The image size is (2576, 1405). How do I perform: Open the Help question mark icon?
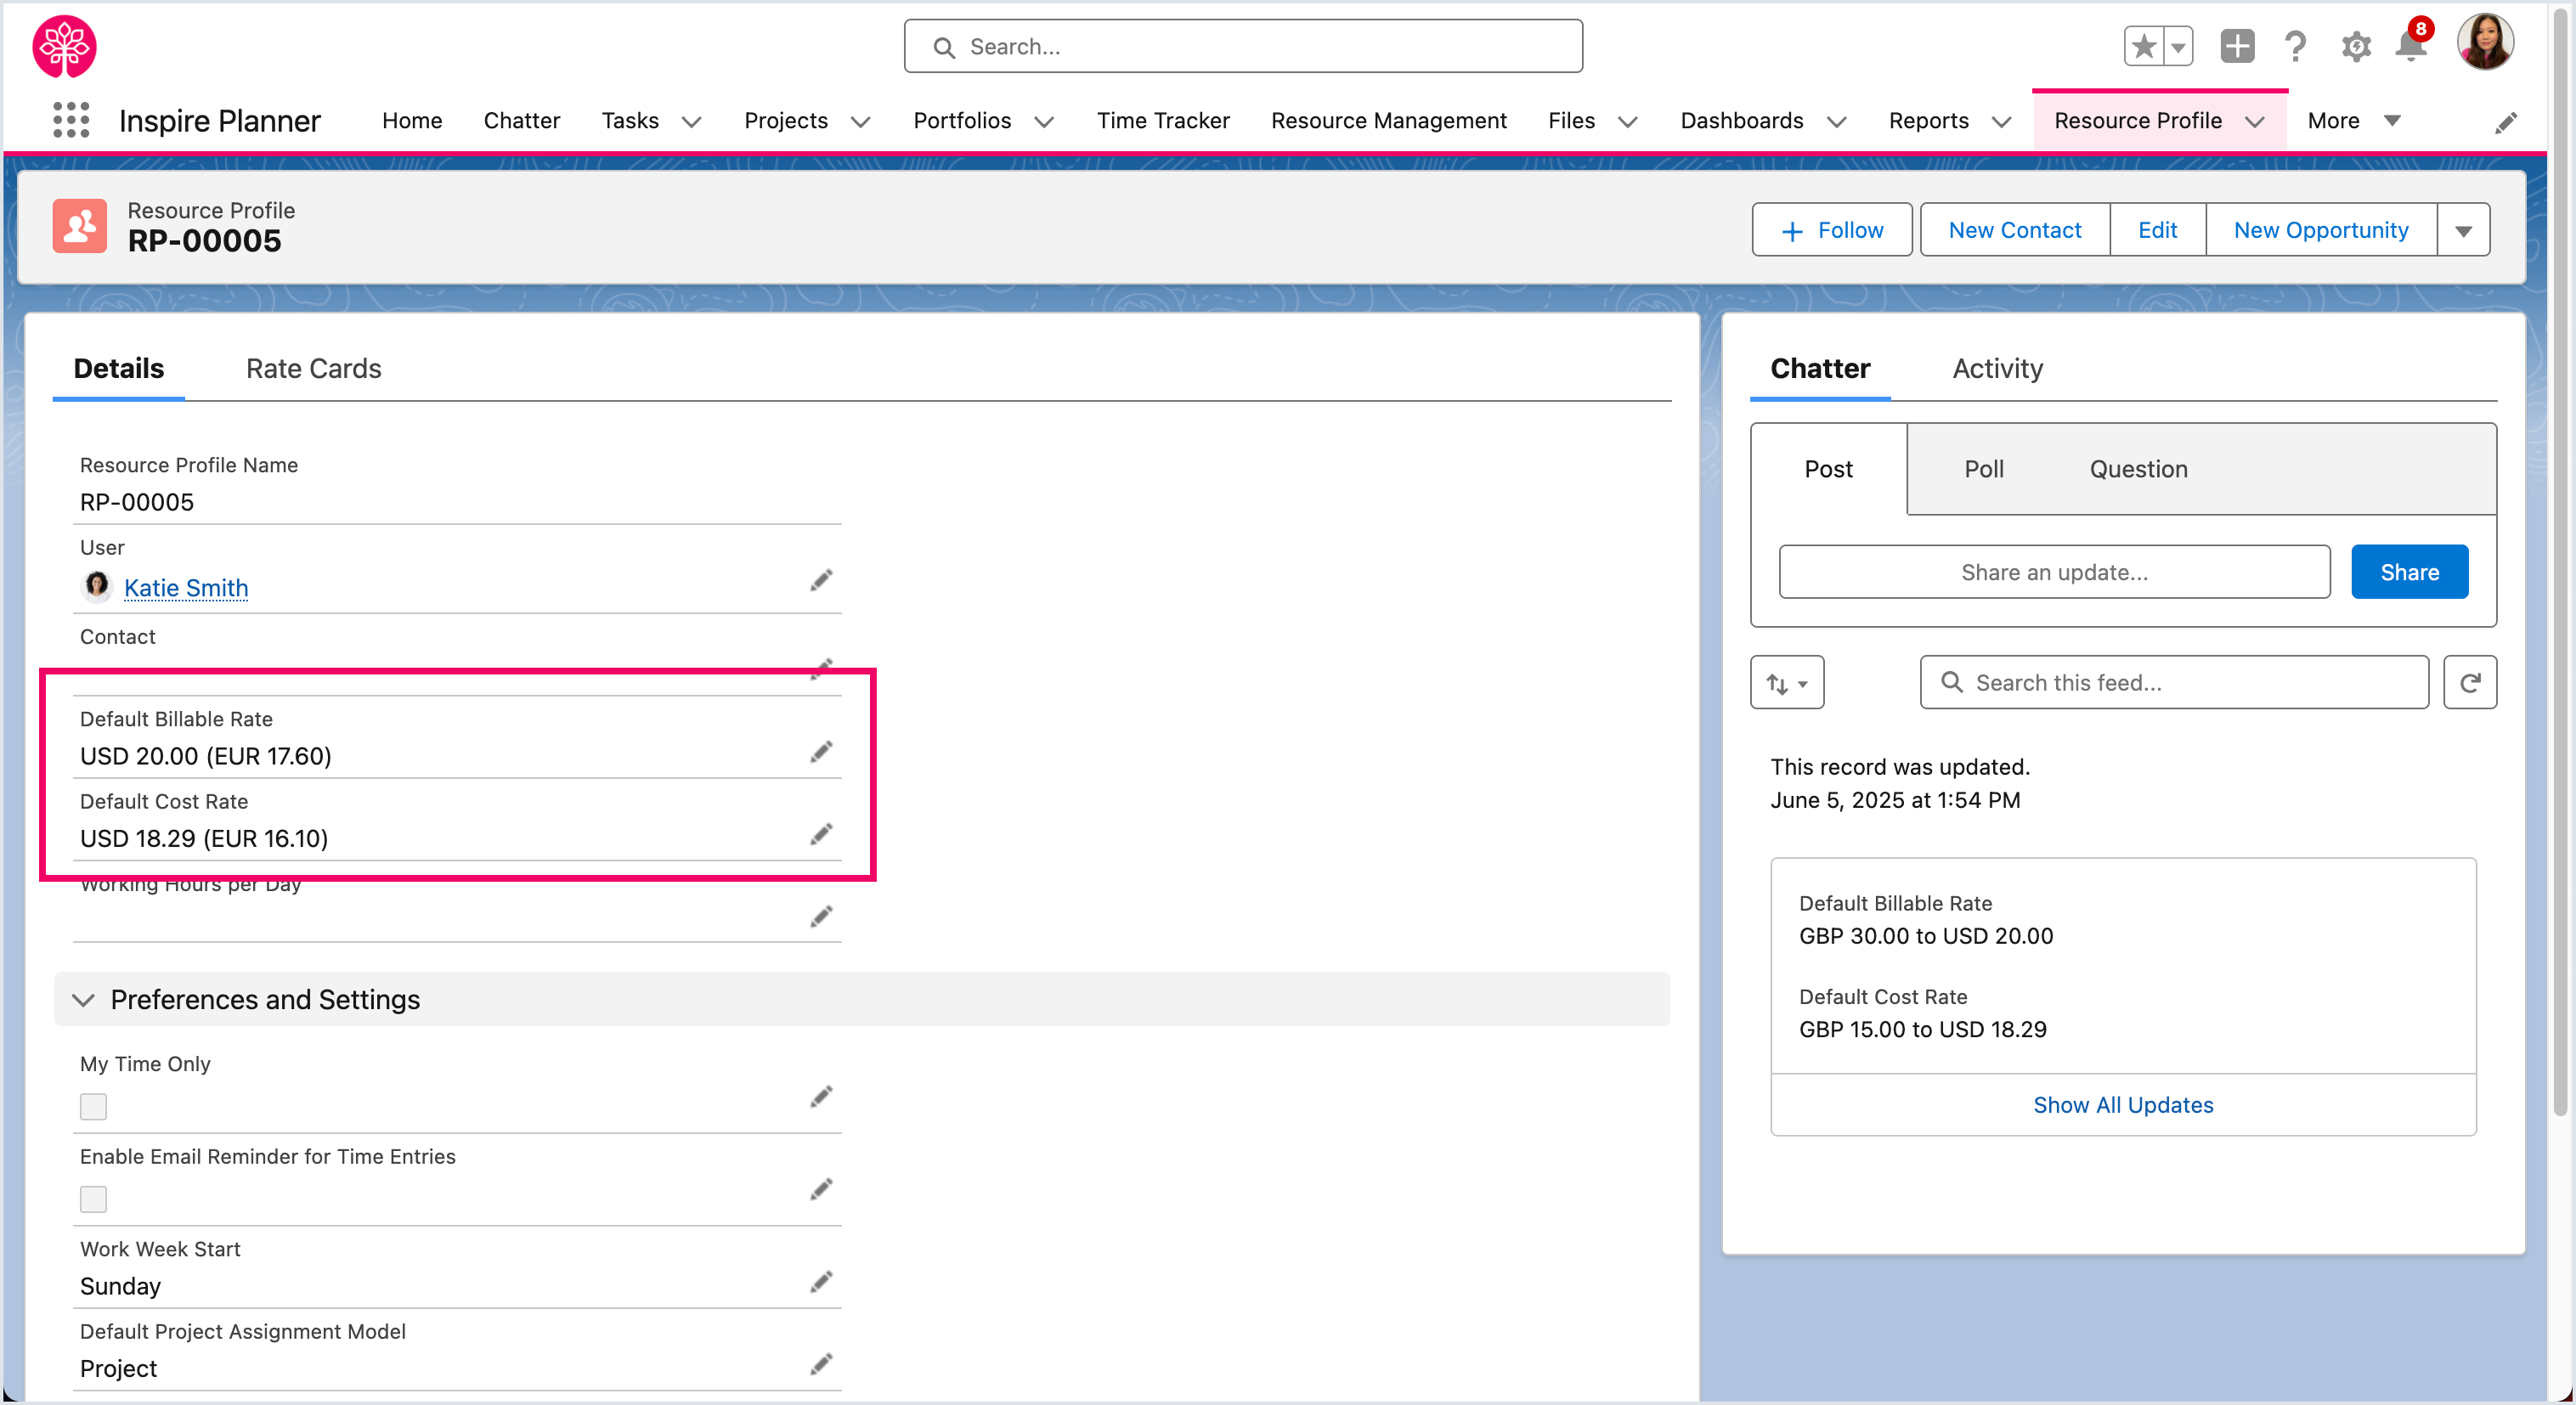click(2296, 46)
